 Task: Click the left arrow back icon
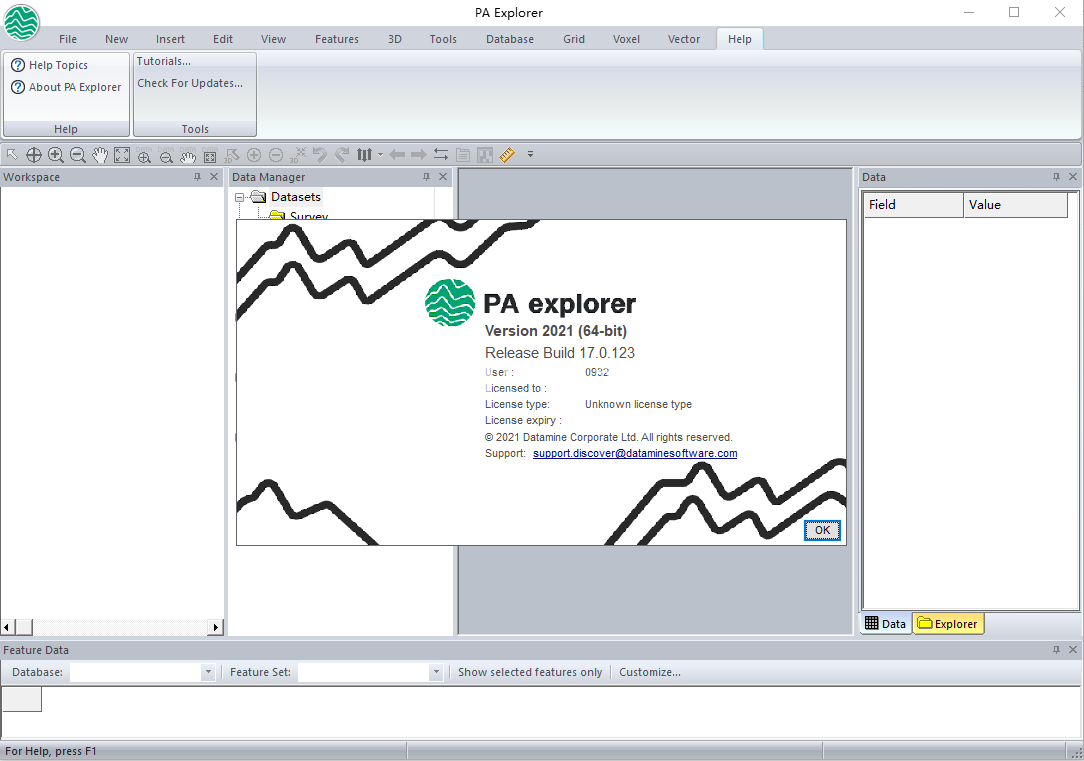pyautogui.click(x=397, y=155)
